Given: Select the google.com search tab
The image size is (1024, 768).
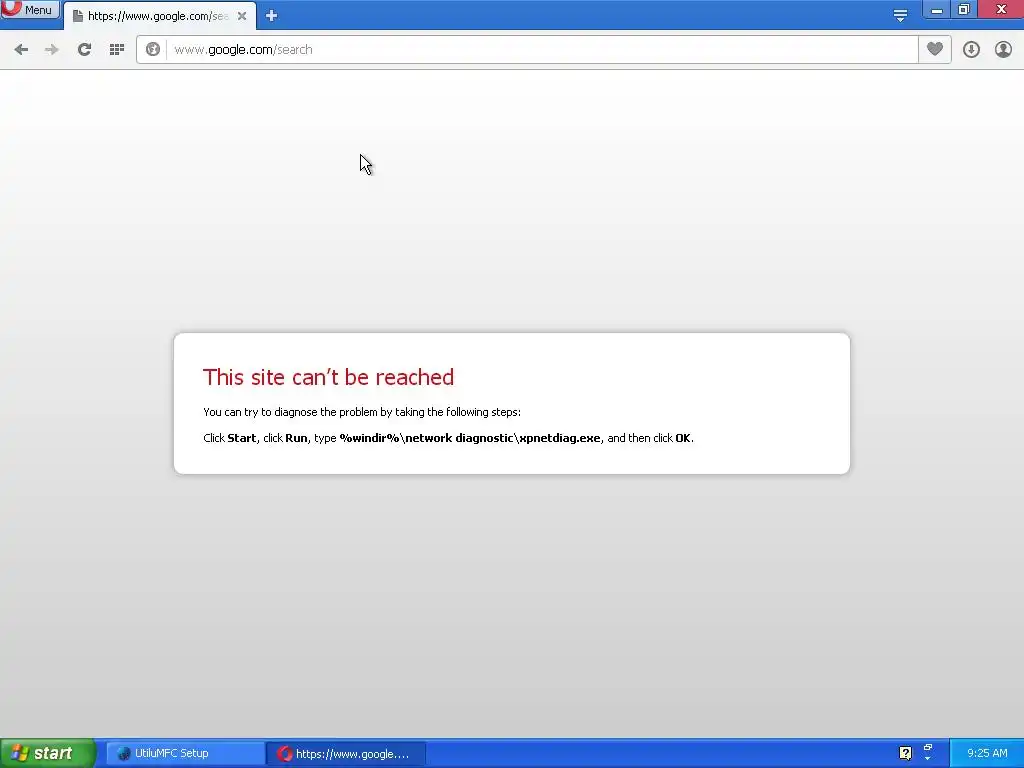Looking at the screenshot, I should (x=159, y=16).
